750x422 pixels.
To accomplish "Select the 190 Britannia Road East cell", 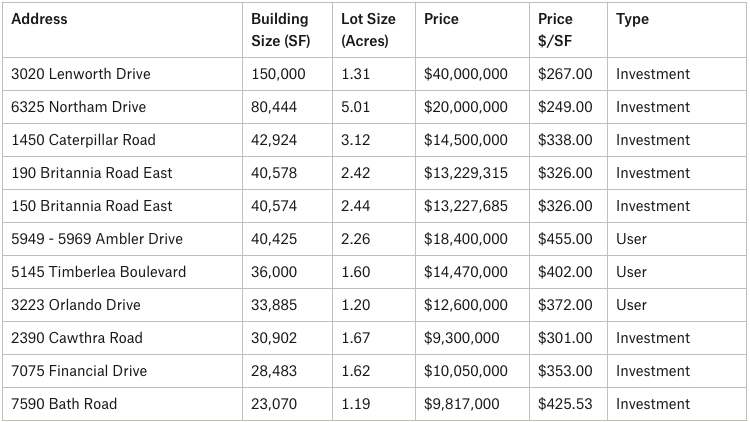I will coord(92,173).
